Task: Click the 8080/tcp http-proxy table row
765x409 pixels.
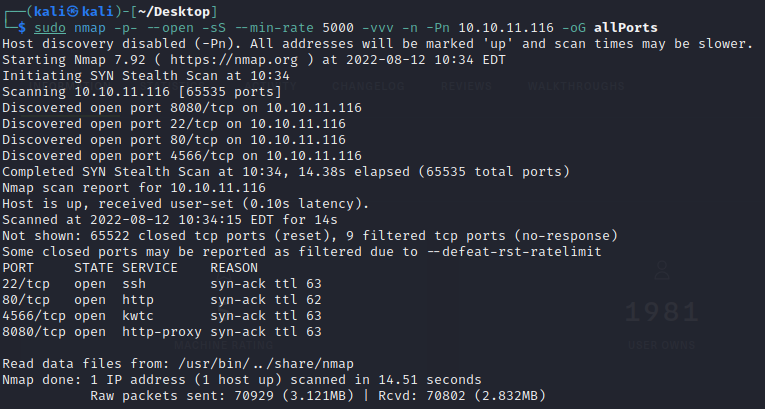Action: coord(162,332)
